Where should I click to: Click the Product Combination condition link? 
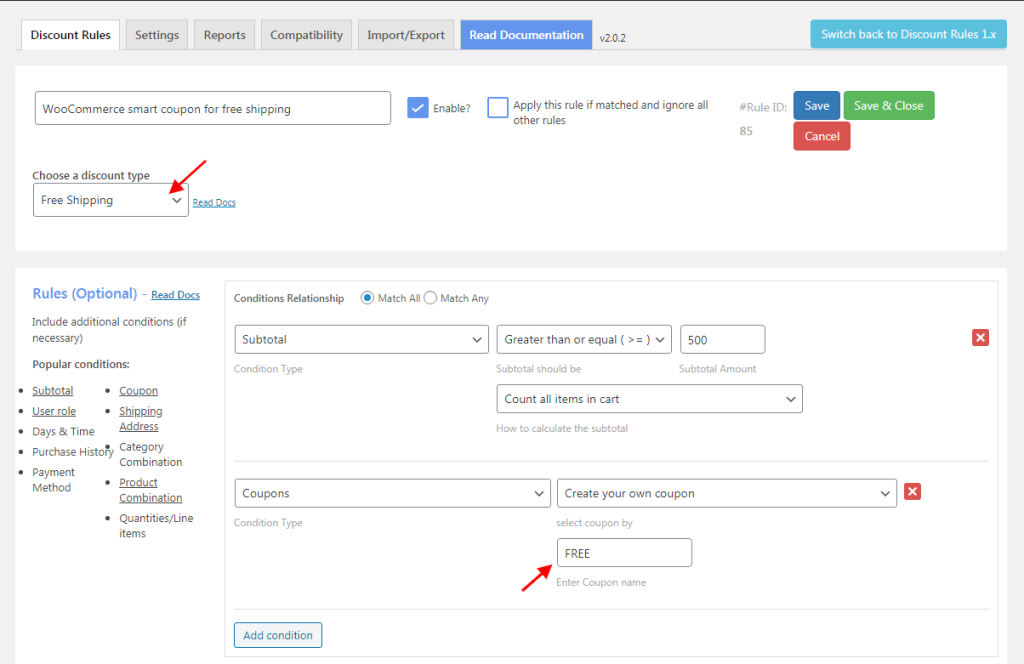[x=151, y=490]
